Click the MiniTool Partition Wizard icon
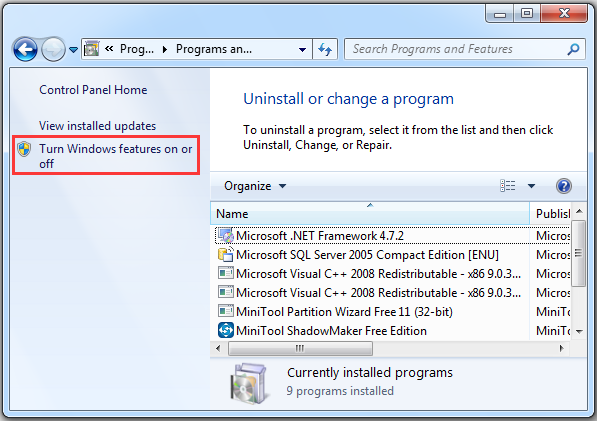 point(226,311)
